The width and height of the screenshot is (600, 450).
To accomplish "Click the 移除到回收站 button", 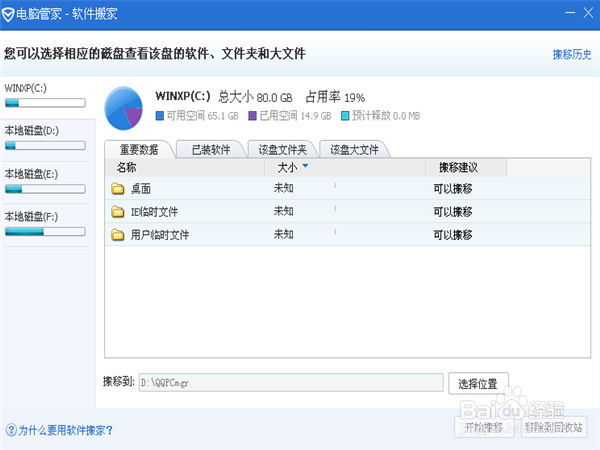I will (553, 427).
